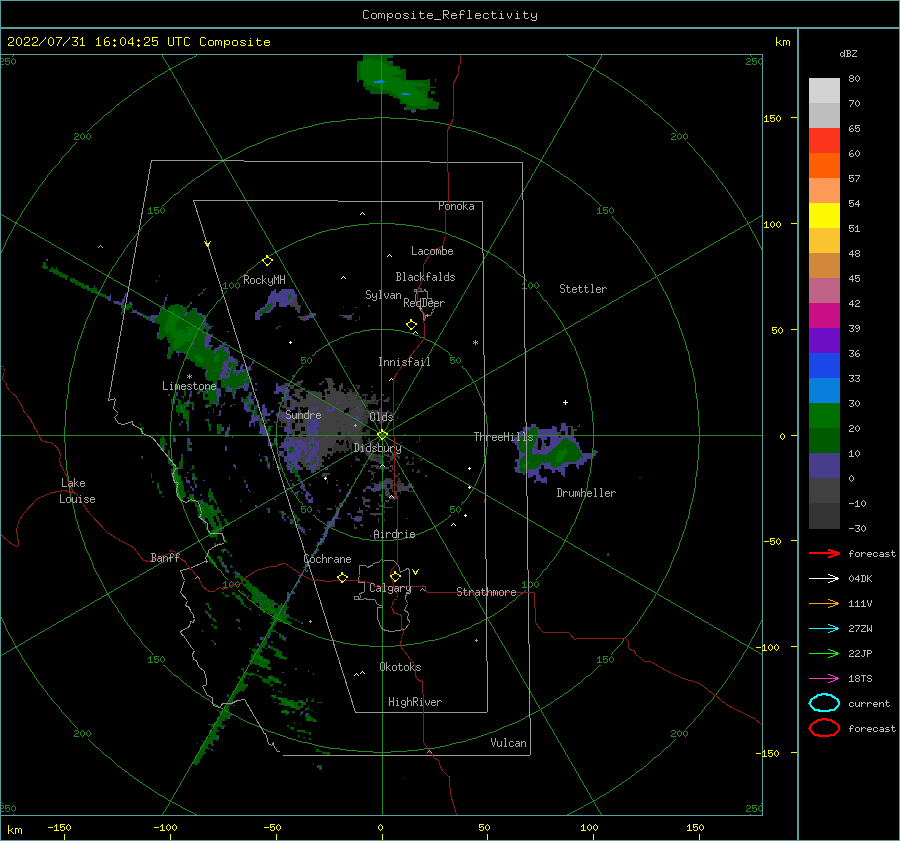Click the Cochrane town label
Screen dimensions: 900x841
(327, 559)
